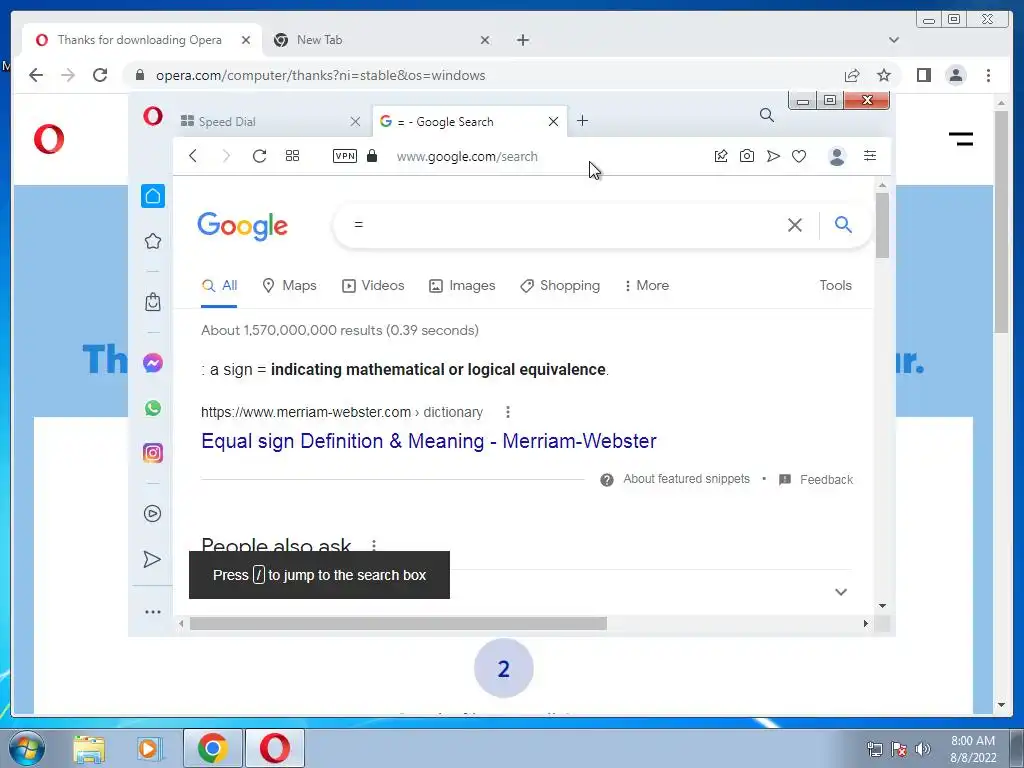Open People also ask options menu
This screenshot has width=1024, height=768.
coord(374,545)
